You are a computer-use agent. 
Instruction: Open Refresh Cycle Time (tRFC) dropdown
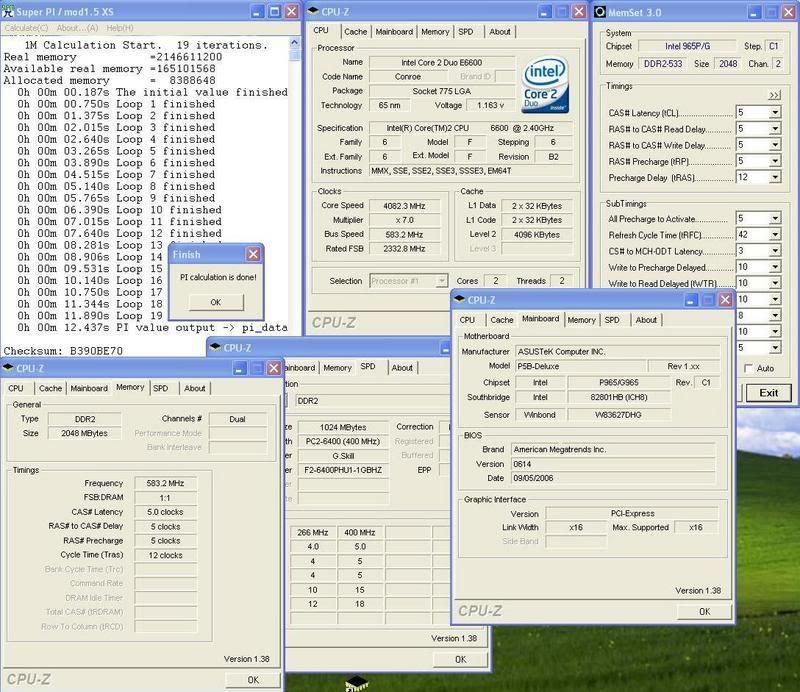click(x=775, y=235)
